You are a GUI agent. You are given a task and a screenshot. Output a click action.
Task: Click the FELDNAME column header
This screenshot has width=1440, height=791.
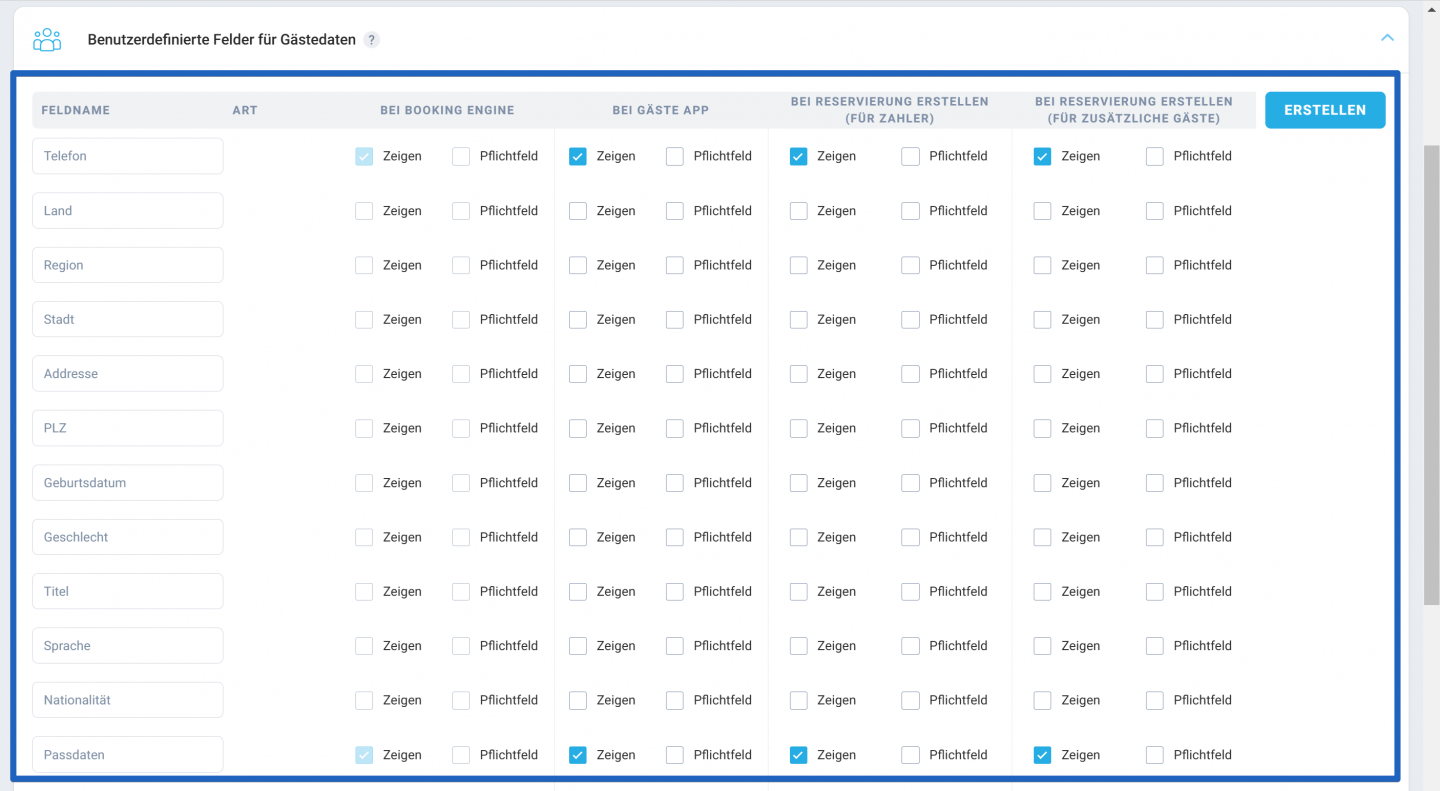[76, 110]
